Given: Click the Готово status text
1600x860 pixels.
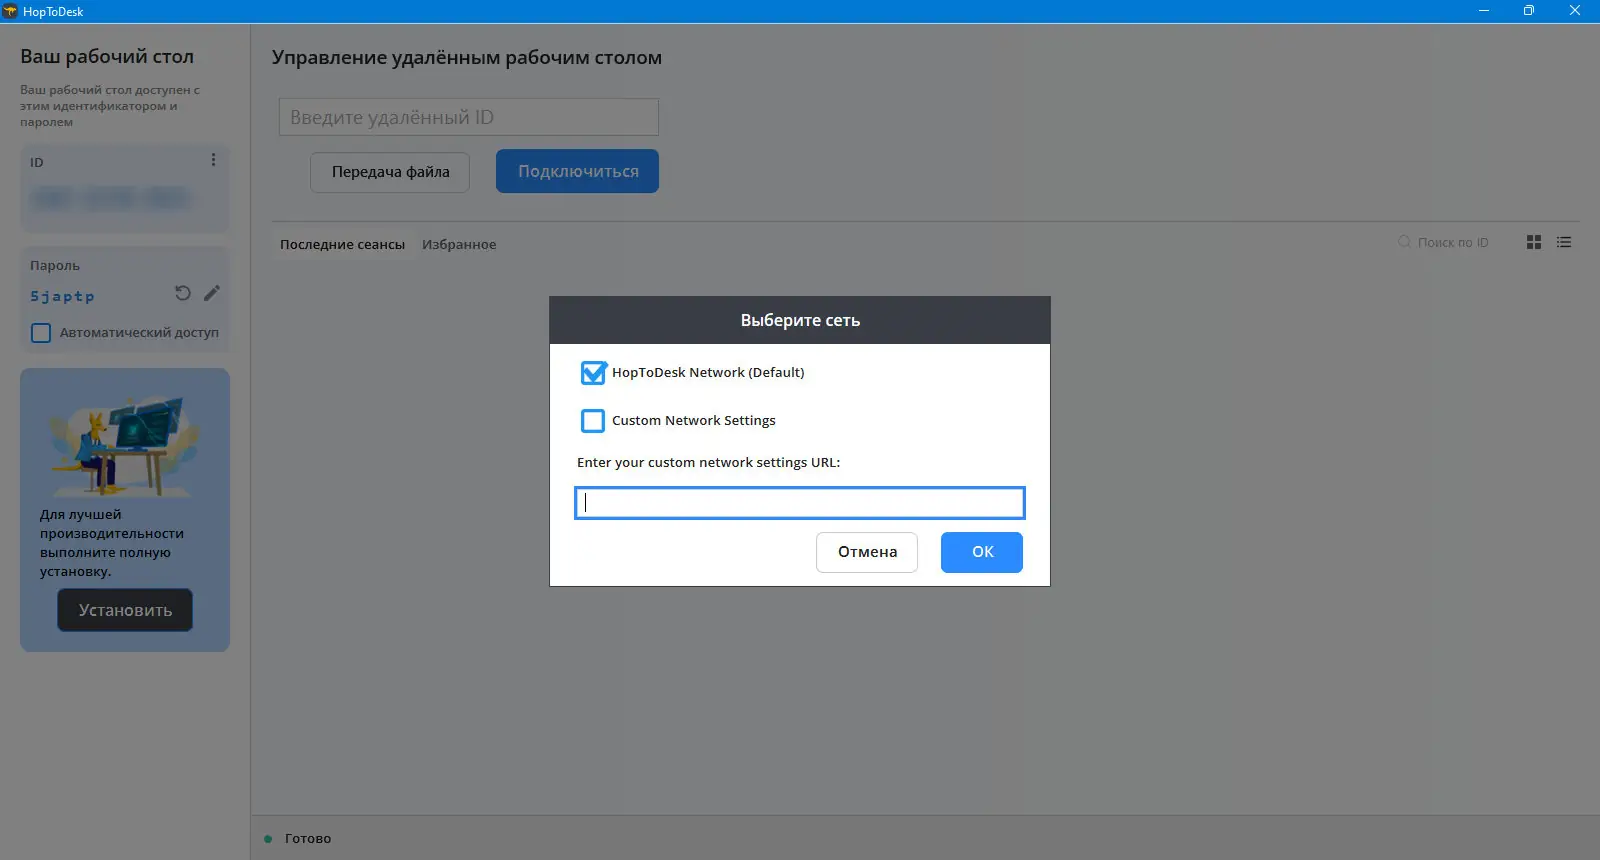Looking at the screenshot, I should coord(308,839).
